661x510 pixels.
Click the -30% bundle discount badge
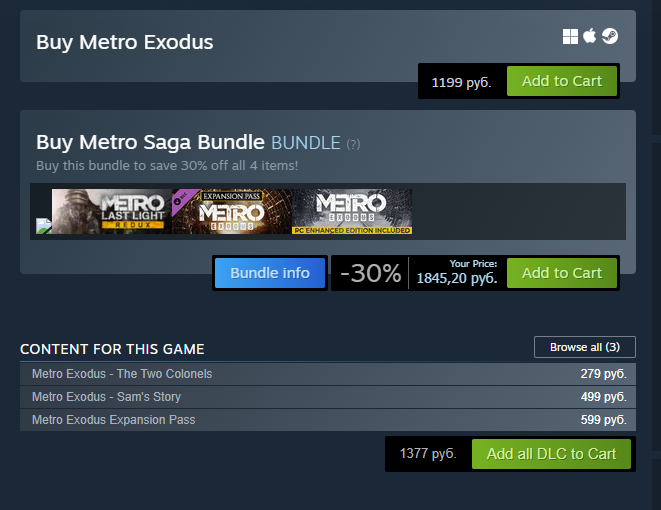[x=370, y=273]
